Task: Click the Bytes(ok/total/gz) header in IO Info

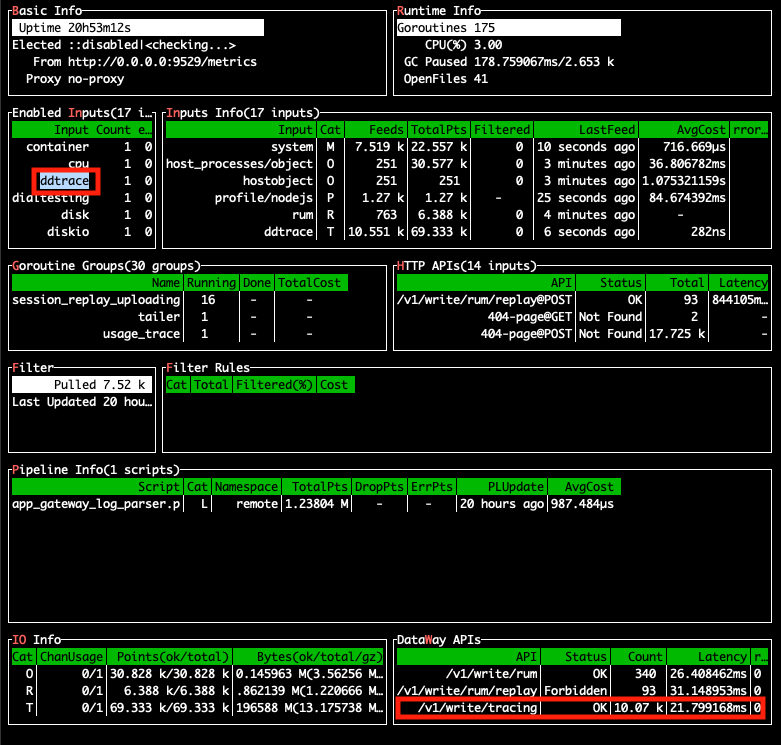Action: point(308,657)
